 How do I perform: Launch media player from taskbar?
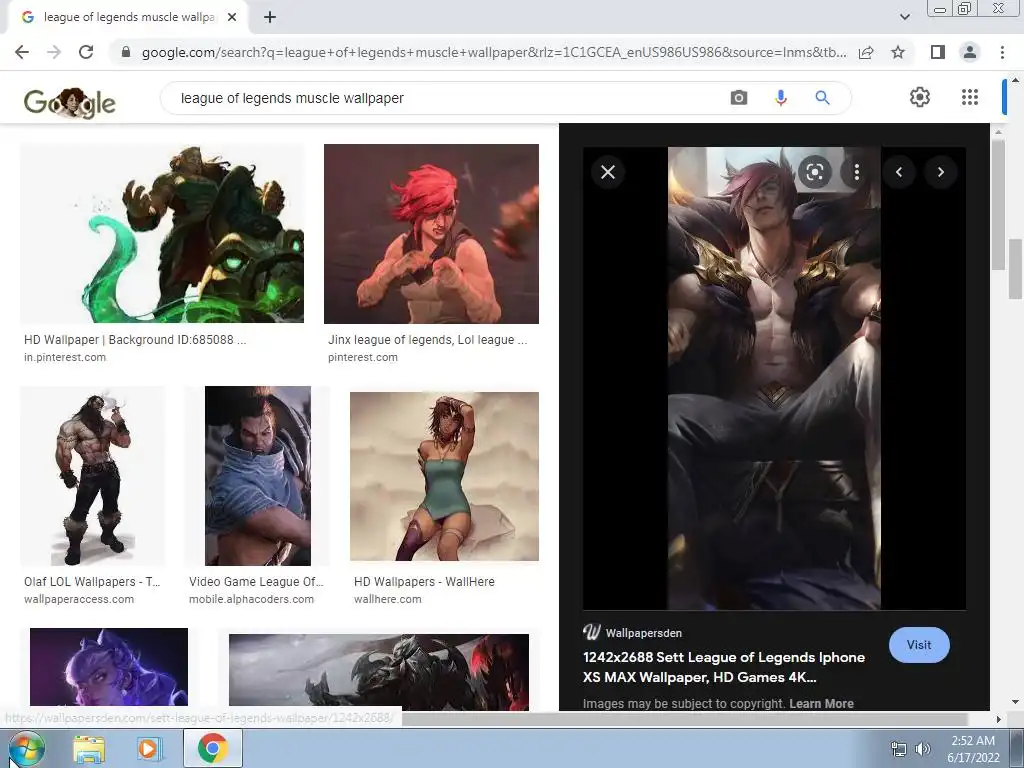click(x=149, y=749)
